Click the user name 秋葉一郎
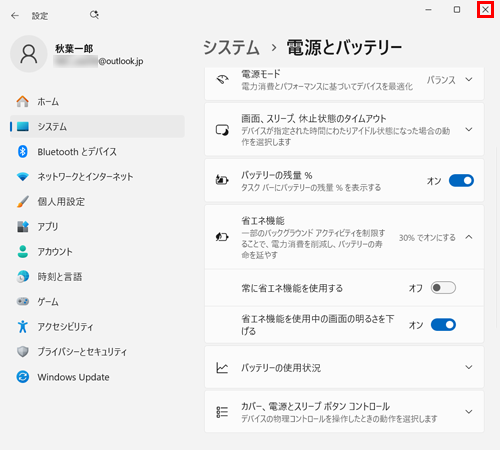 pos(74,49)
